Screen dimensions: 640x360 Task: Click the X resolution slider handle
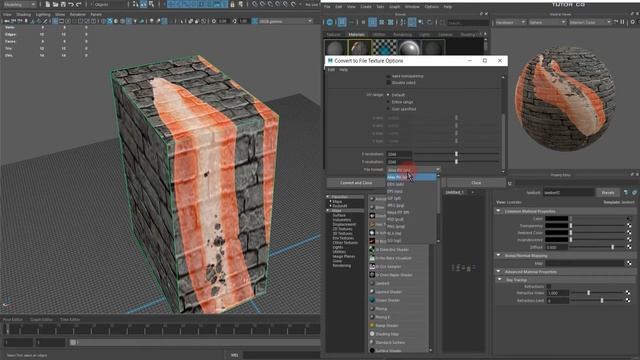point(456,154)
